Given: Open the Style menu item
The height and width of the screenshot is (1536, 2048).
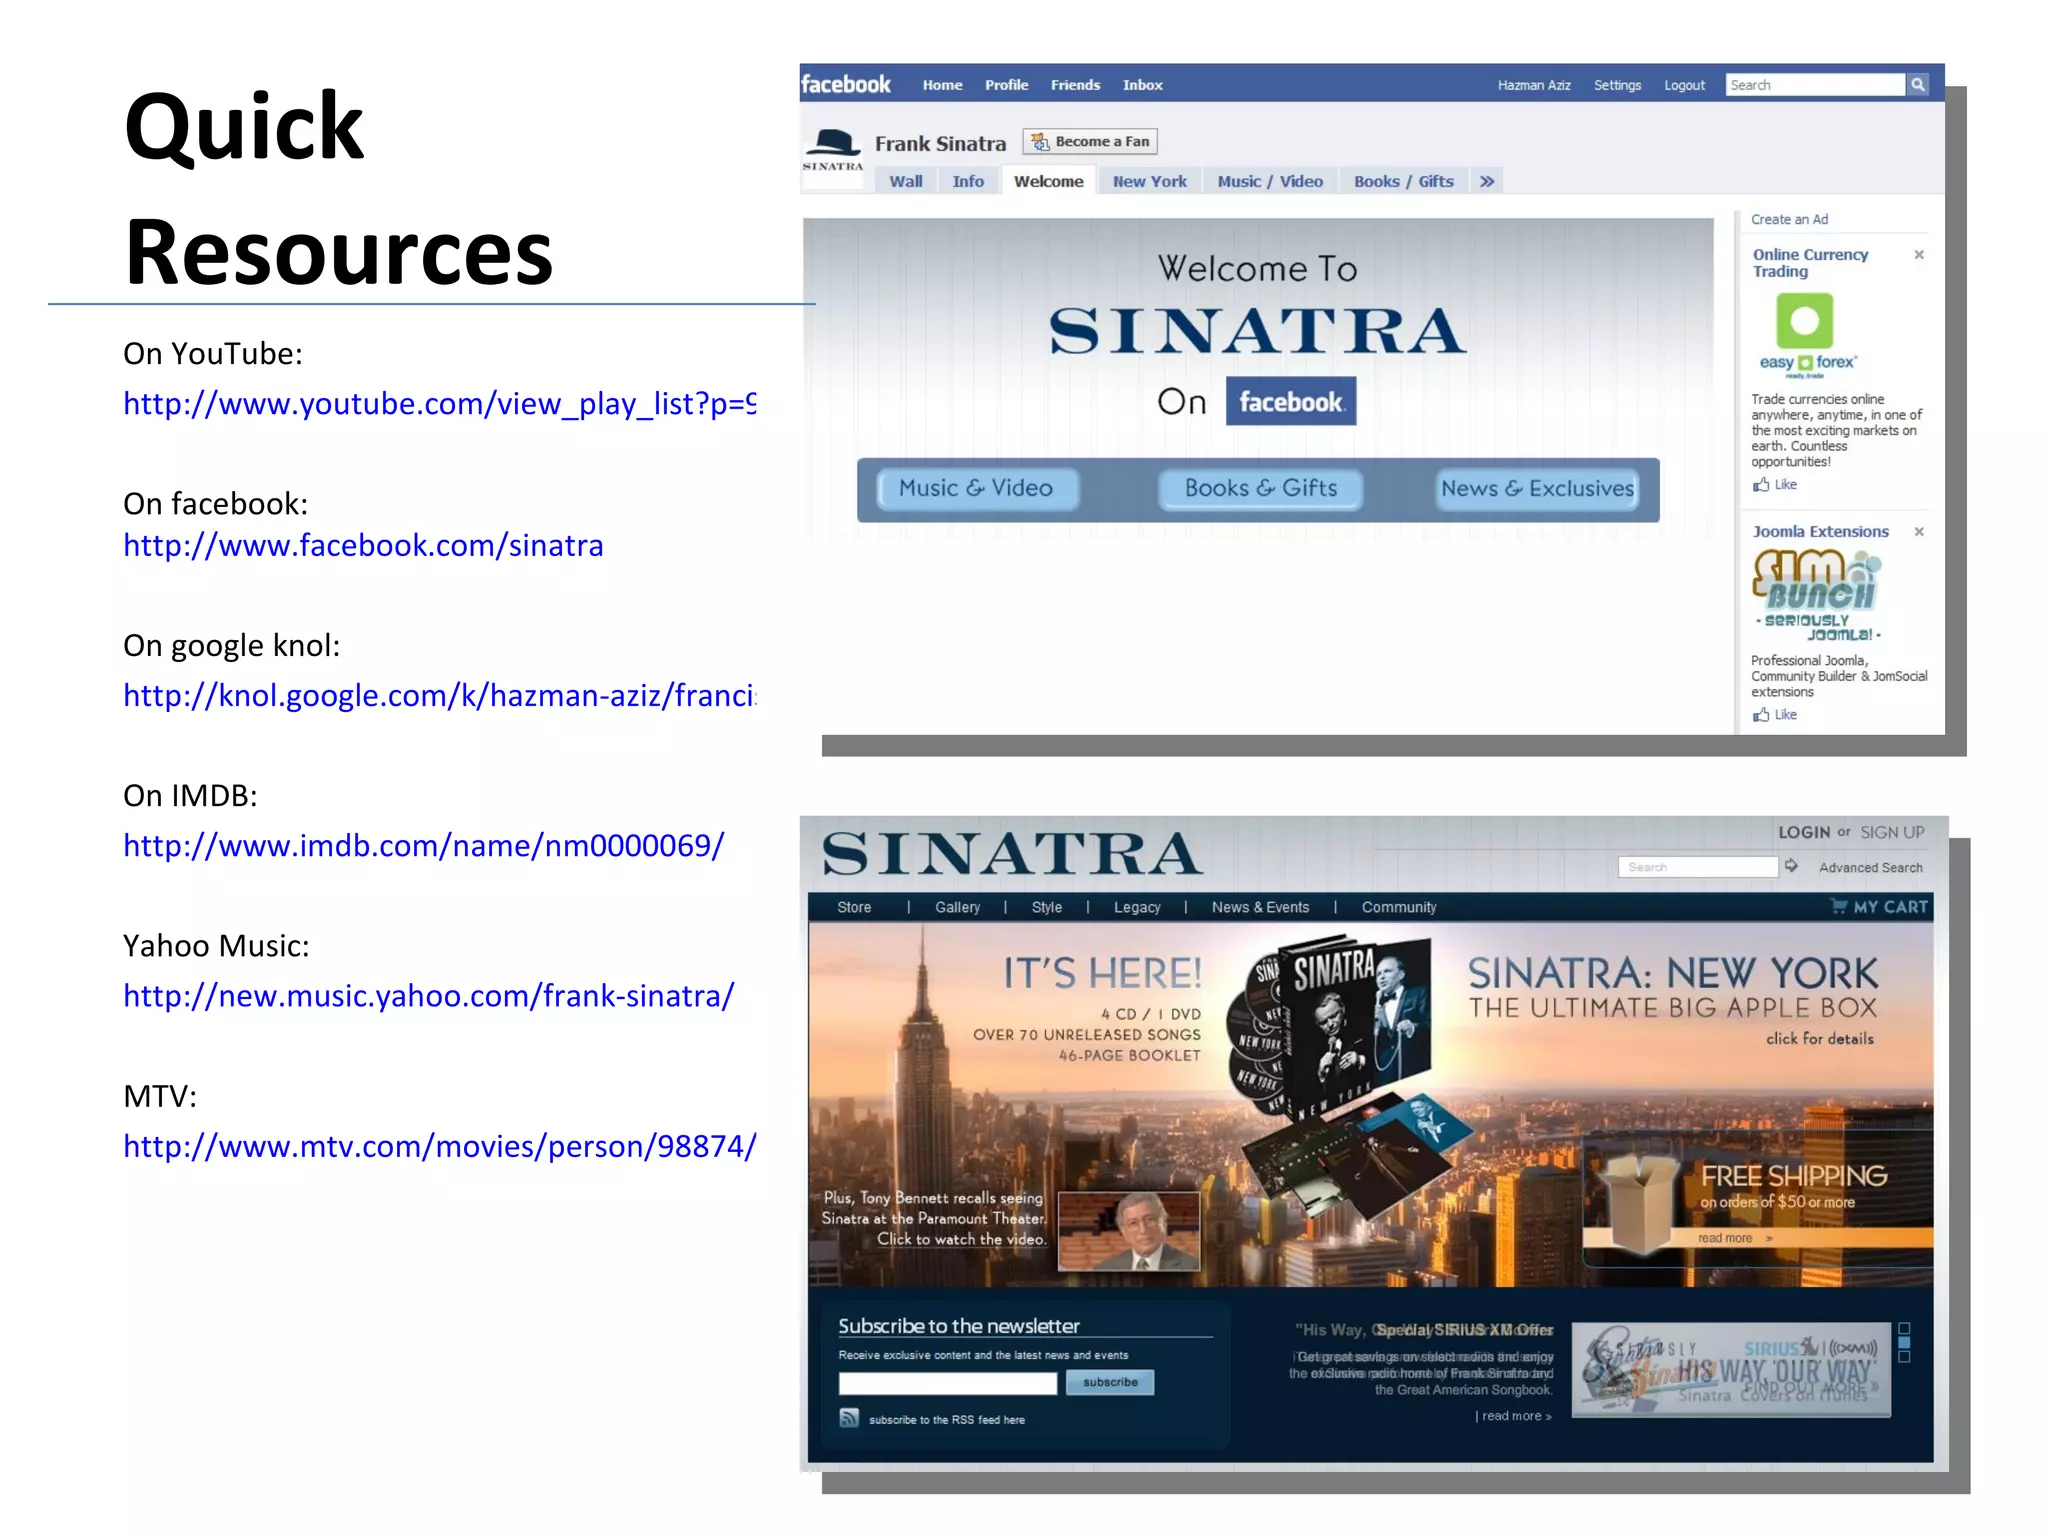Looking at the screenshot, I should click(x=1046, y=907).
